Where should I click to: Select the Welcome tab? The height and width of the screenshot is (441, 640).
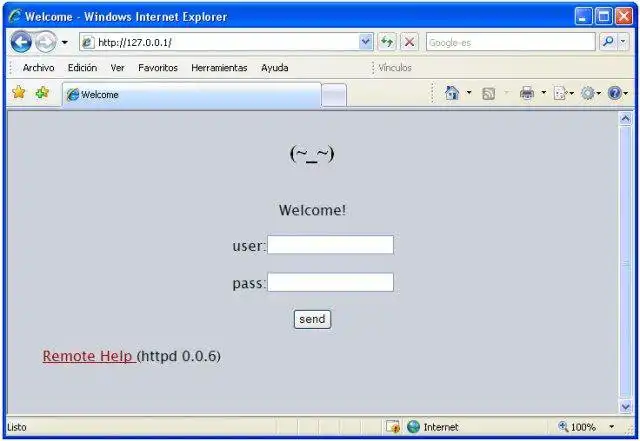click(191, 95)
